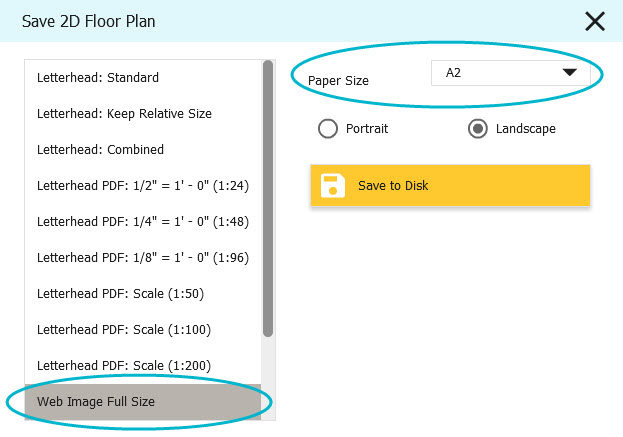
Task: Click the scrollbar track below the thumb
Action: coord(268,377)
